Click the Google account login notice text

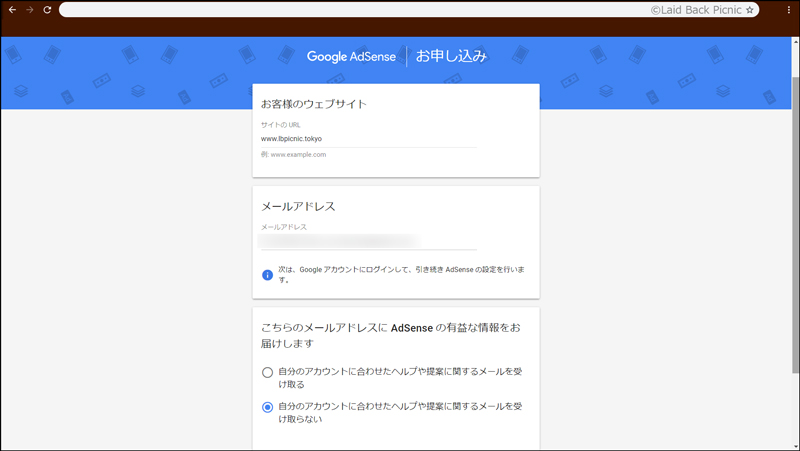click(401, 274)
